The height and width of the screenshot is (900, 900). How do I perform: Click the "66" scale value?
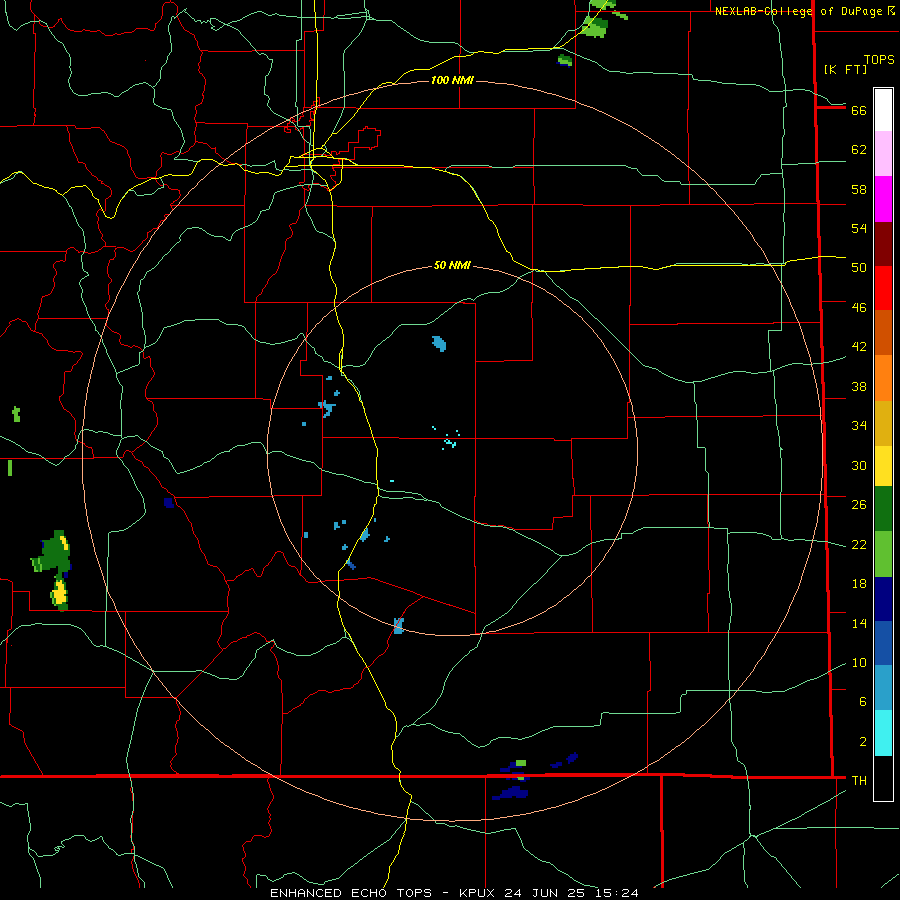click(x=859, y=110)
